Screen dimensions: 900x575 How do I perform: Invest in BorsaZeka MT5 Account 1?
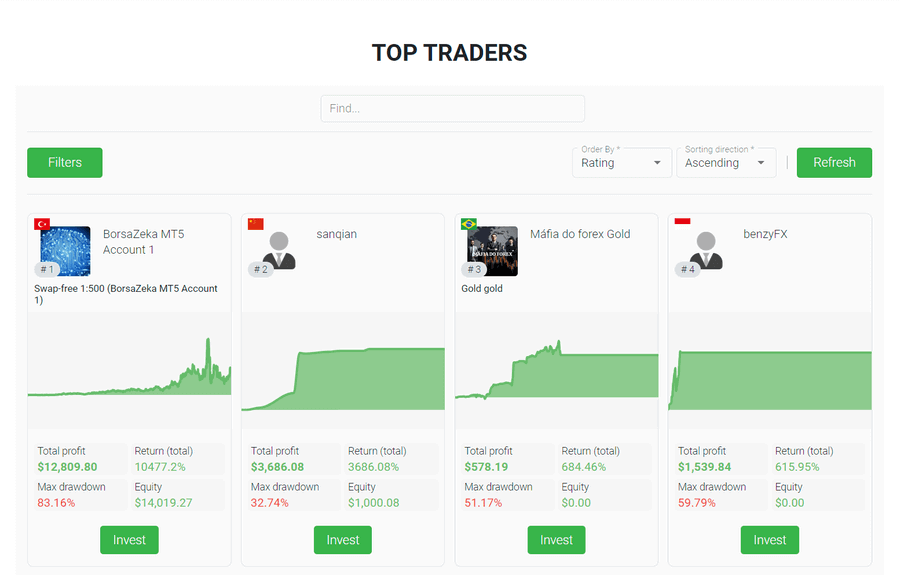click(x=129, y=540)
